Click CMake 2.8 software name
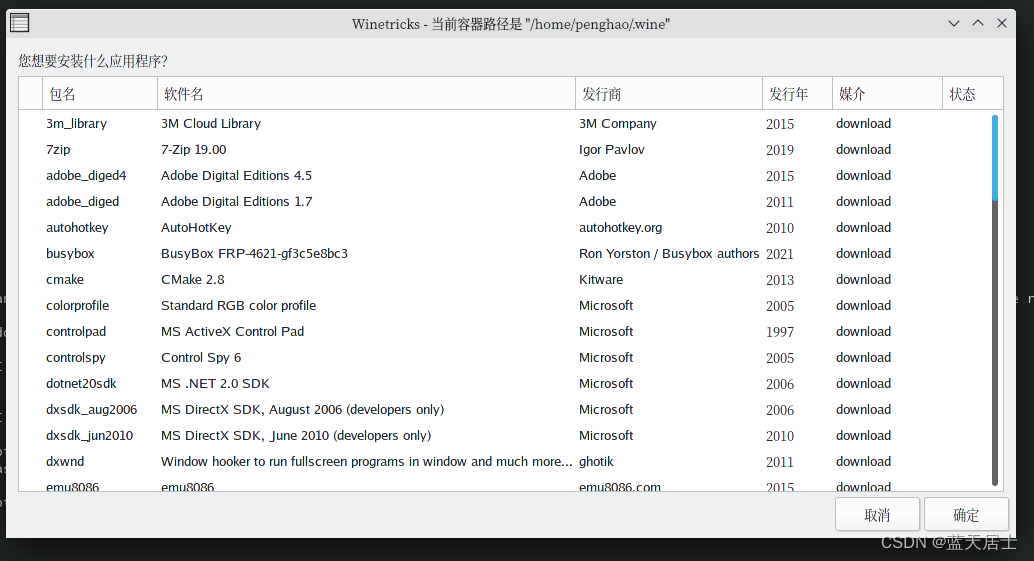The height and width of the screenshot is (561, 1034). point(193,280)
